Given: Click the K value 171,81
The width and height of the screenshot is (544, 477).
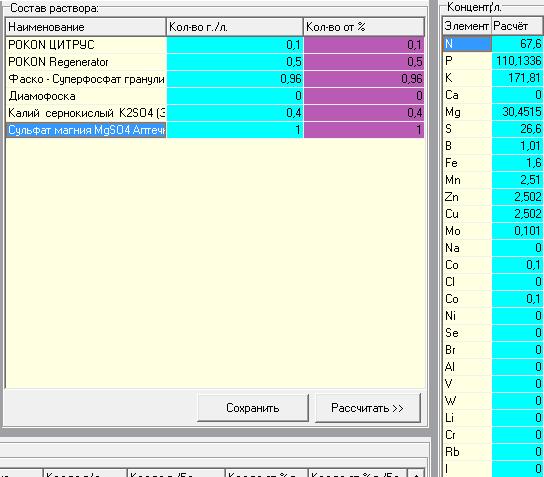Looking at the screenshot, I should point(518,78).
